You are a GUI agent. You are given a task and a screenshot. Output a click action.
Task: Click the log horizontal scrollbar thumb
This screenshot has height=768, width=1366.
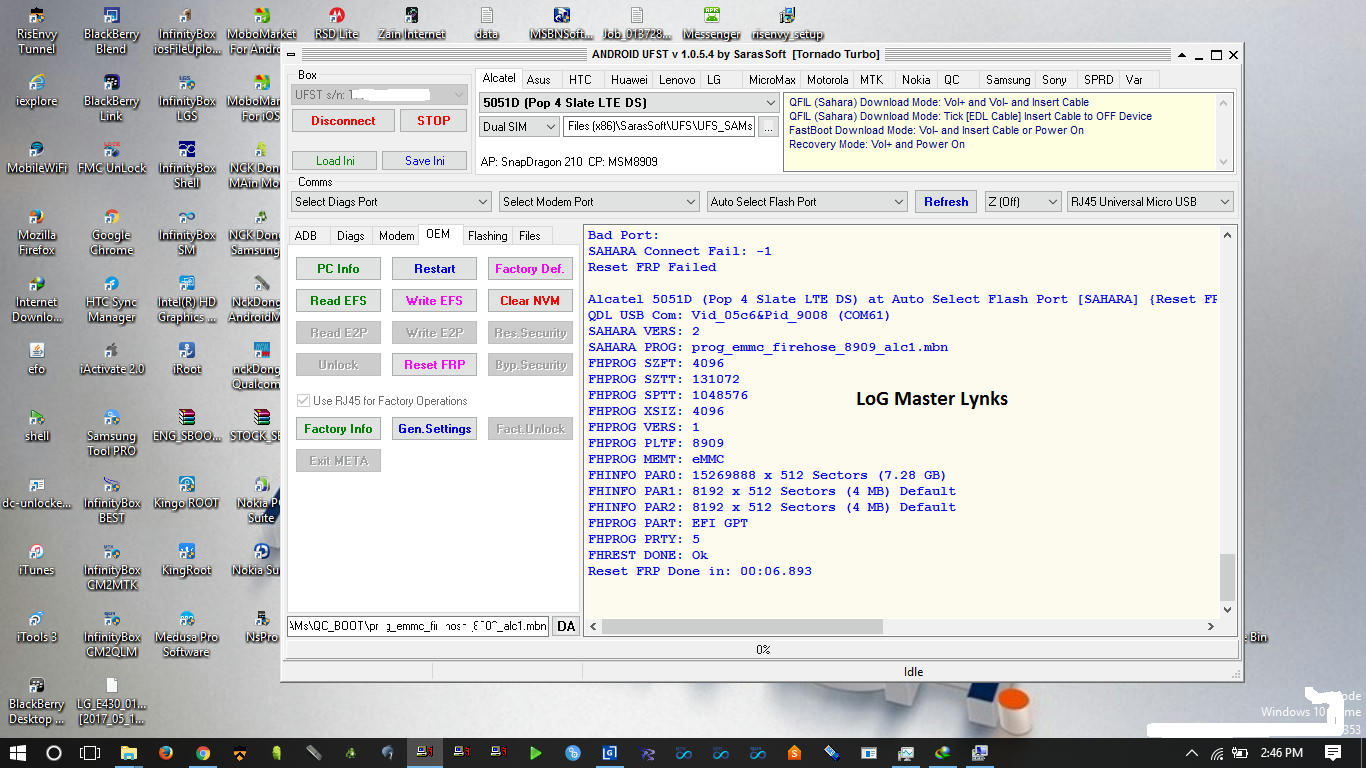[x=742, y=627]
